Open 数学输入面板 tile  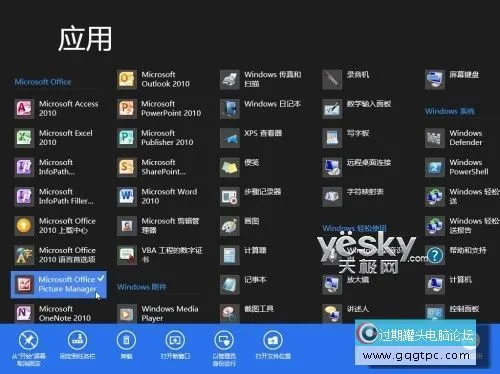coord(357,109)
